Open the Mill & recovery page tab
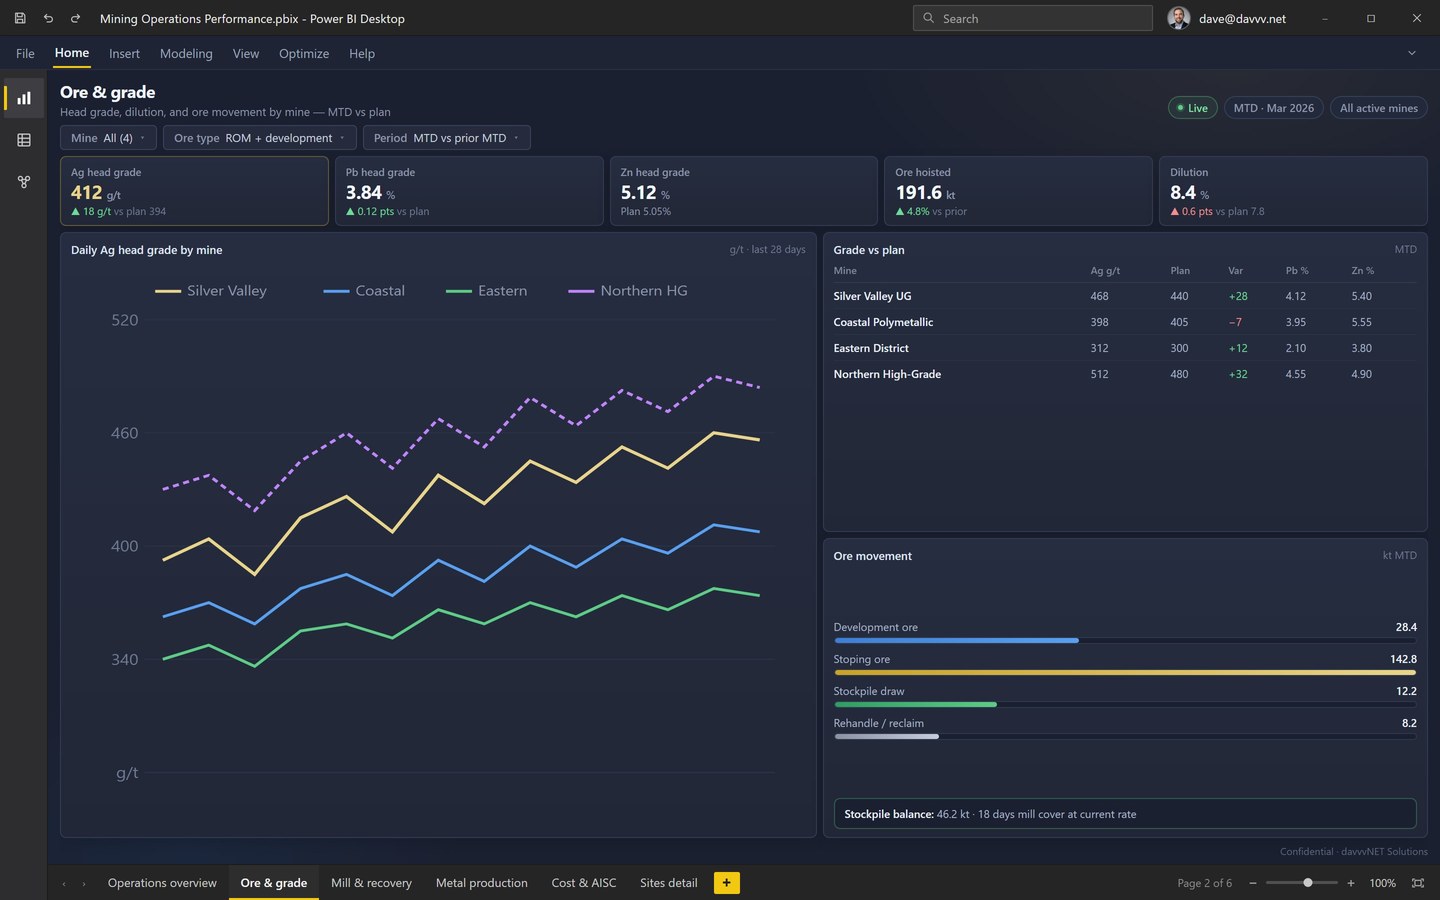 (x=371, y=883)
